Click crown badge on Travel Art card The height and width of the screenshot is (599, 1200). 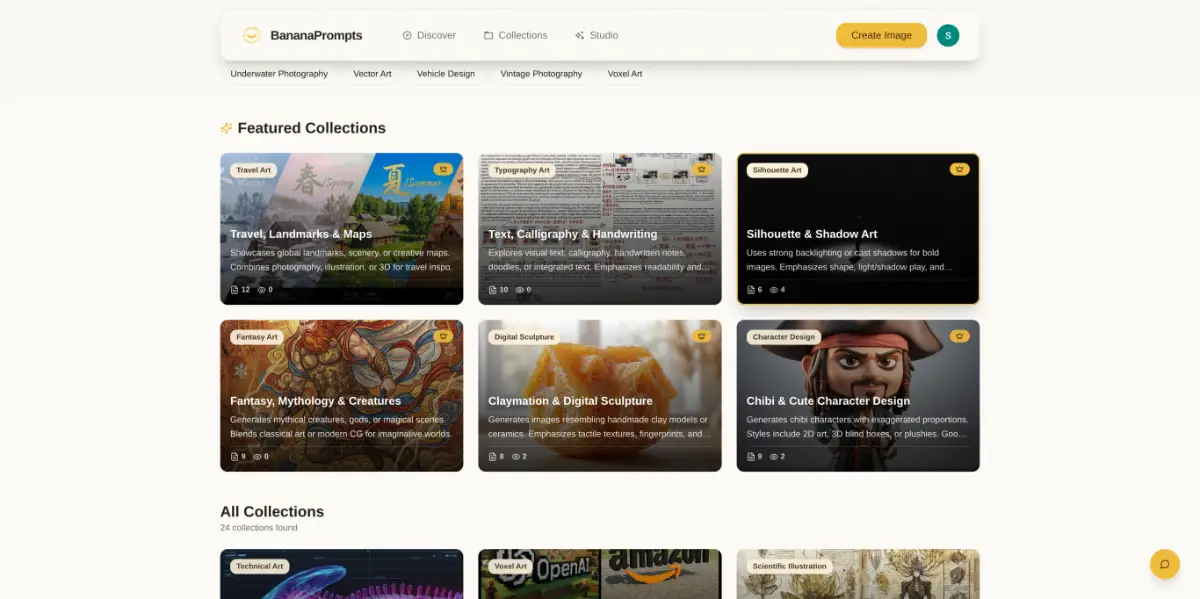[x=443, y=169]
